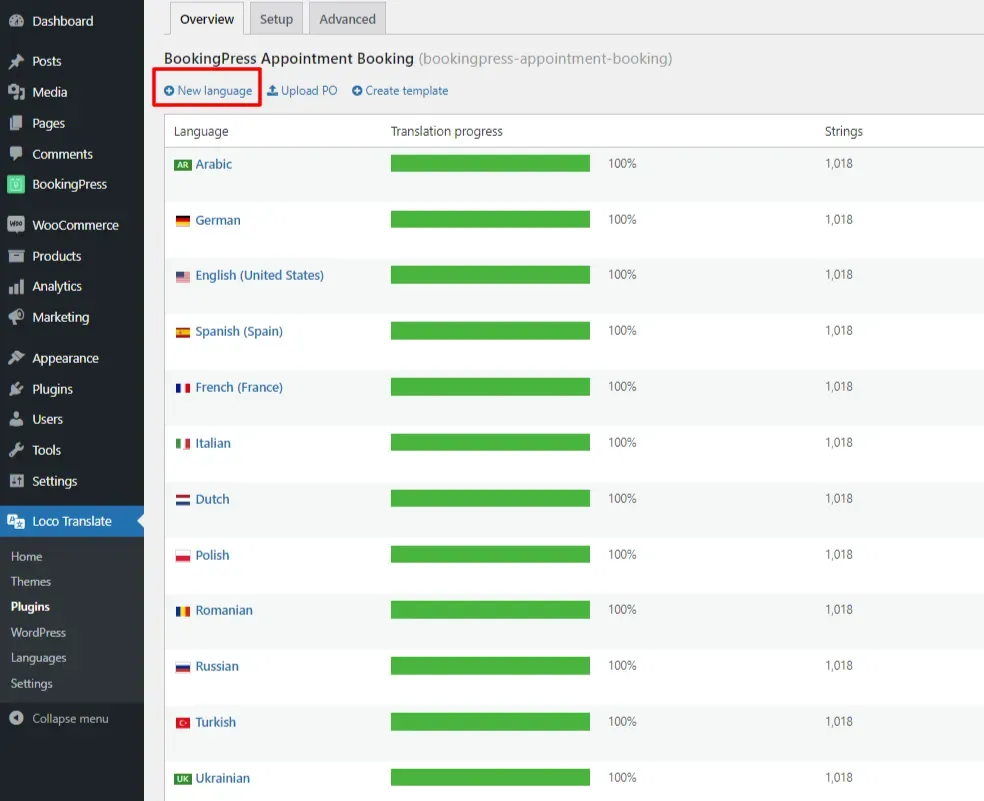
Task: Click the Products box icon
Action: [x=16, y=256]
